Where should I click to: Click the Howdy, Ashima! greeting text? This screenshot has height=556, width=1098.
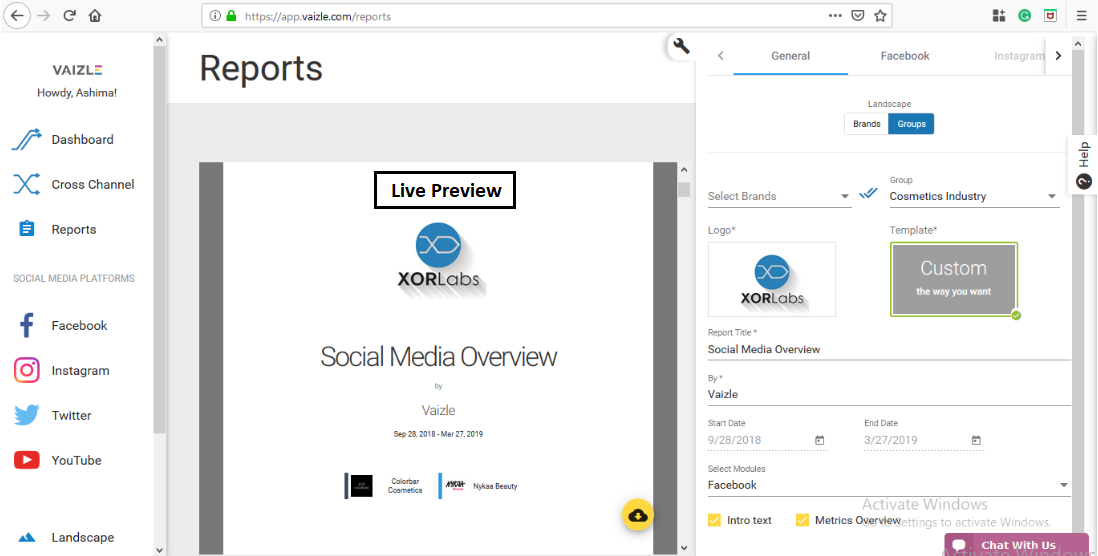point(77,92)
